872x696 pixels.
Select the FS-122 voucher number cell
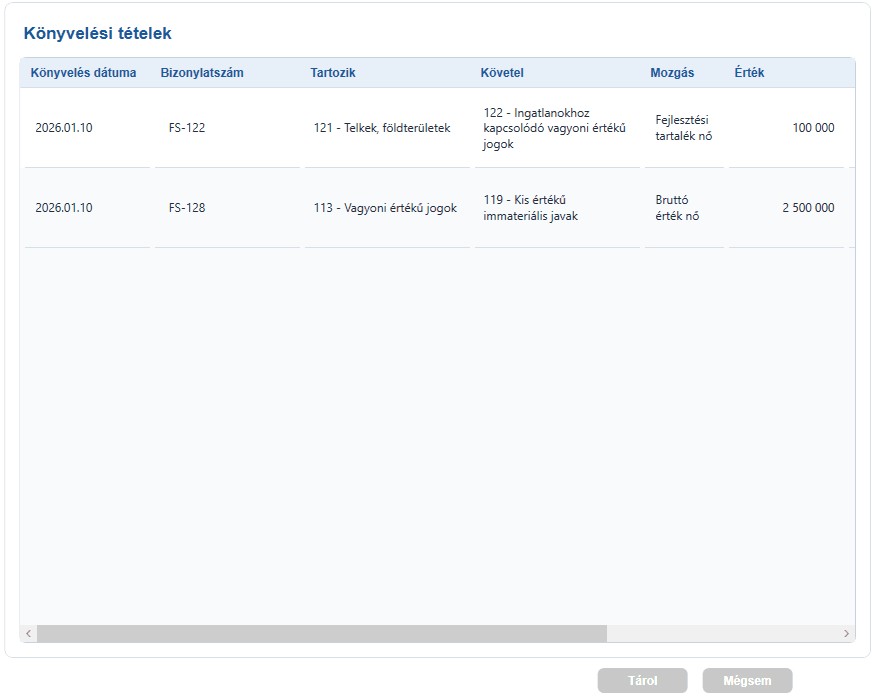(227, 128)
